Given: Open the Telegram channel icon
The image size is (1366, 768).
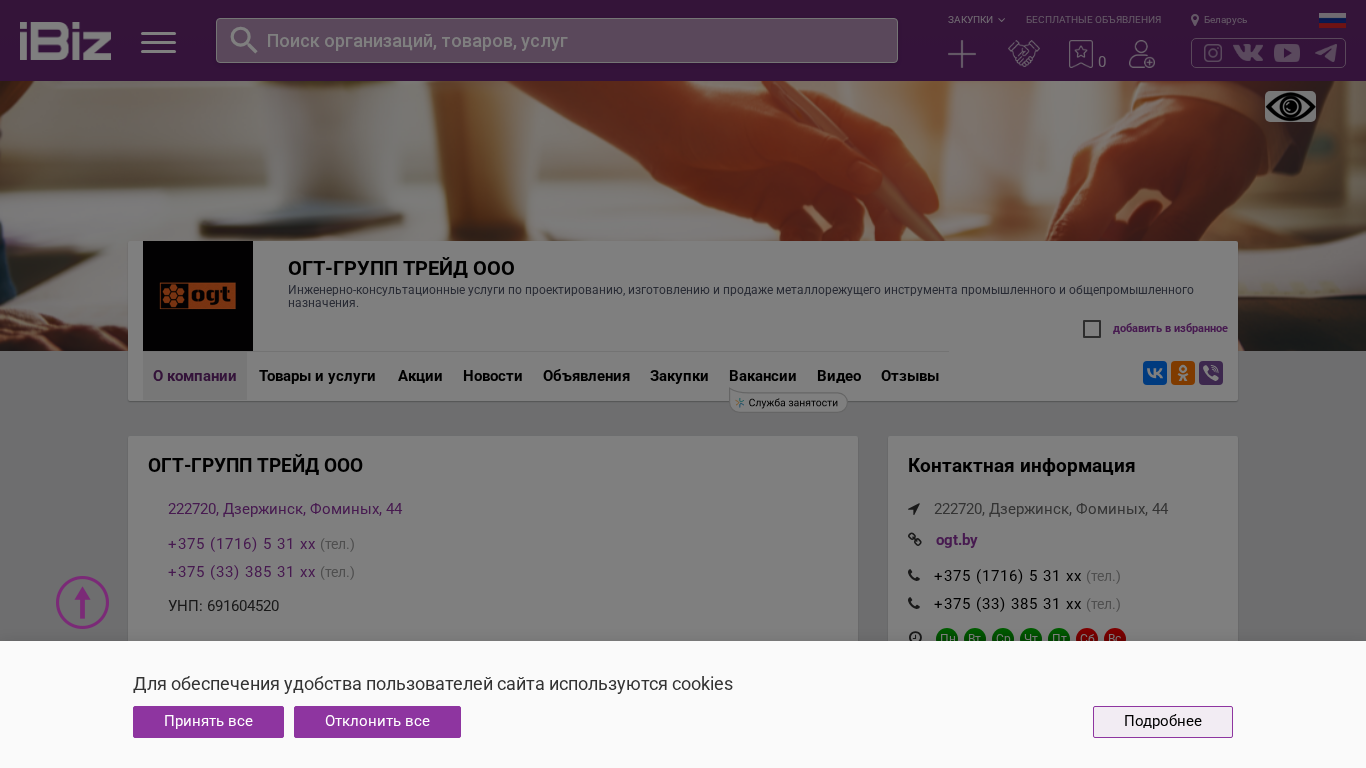Looking at the screenshot, I should pos(1326,53).
